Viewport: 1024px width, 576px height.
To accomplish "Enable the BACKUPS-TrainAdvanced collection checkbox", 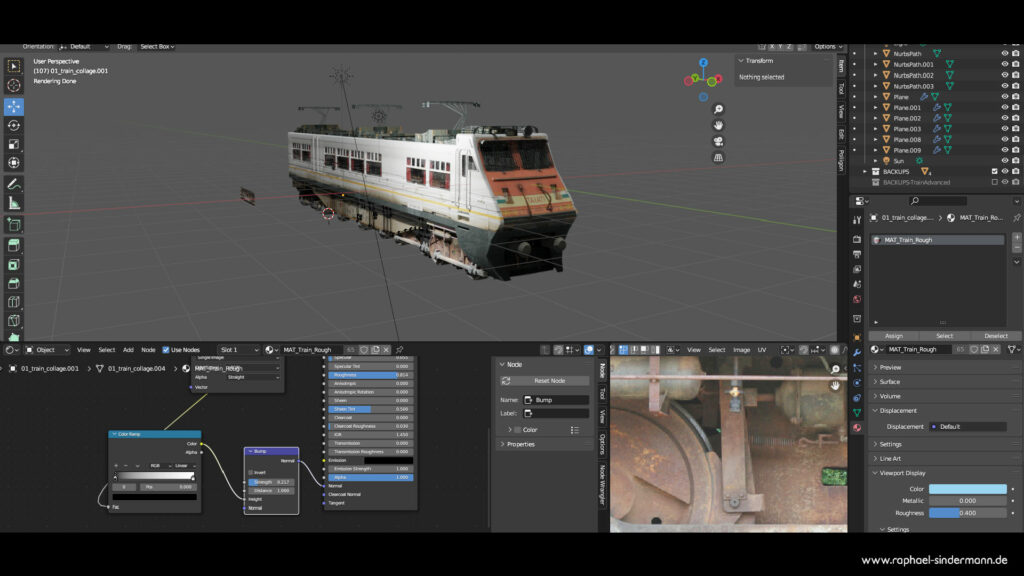I will pyautogui.click(x=995, y=182).
